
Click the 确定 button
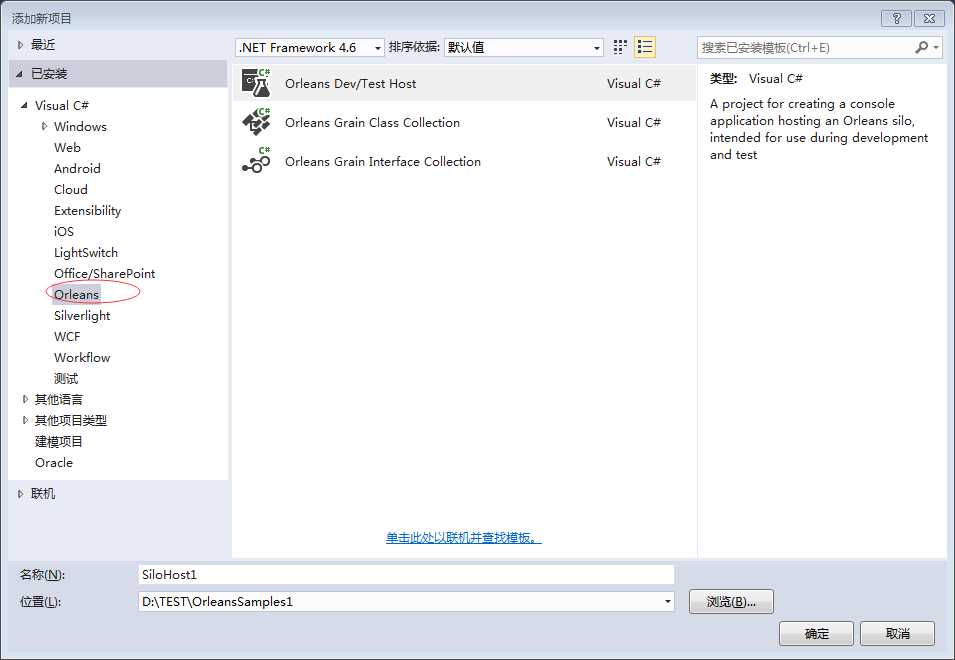pos(816,634)
